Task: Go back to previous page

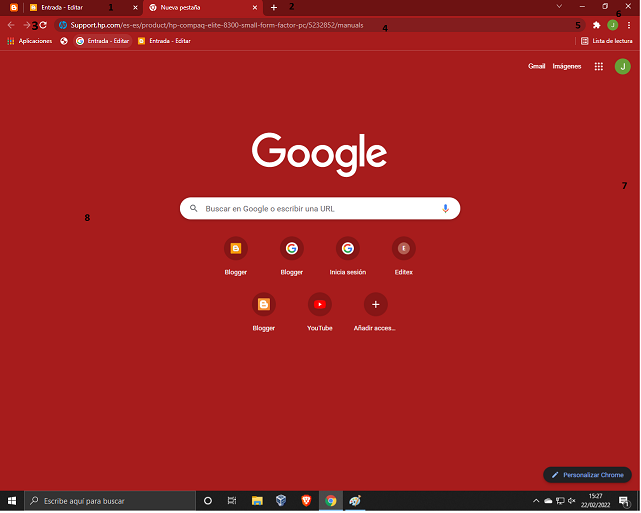Action: 11,25
